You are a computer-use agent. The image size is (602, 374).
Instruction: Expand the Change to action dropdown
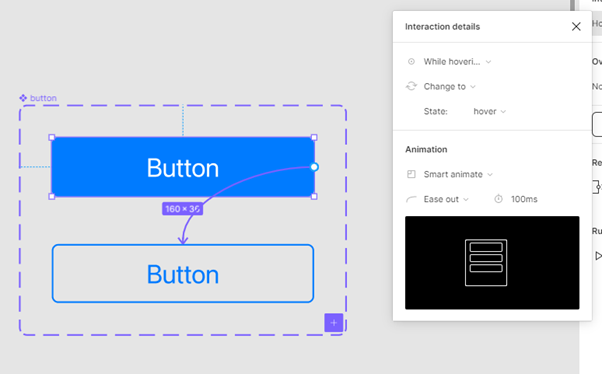(x=450, y=86)
